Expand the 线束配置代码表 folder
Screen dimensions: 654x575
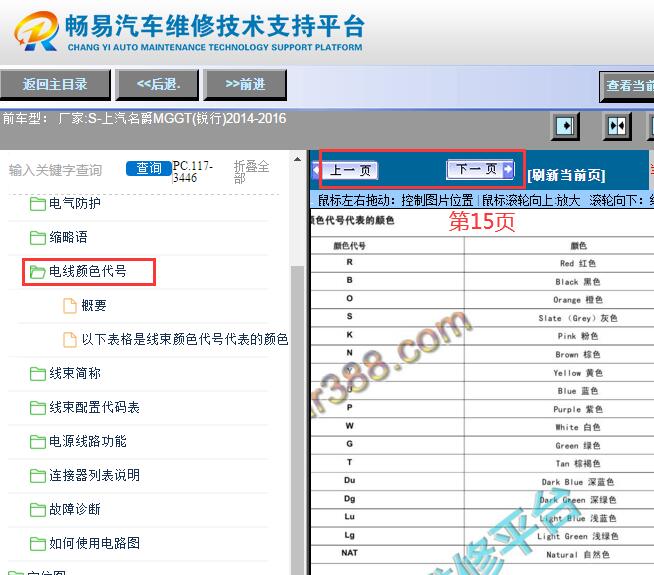coord(94,407)
